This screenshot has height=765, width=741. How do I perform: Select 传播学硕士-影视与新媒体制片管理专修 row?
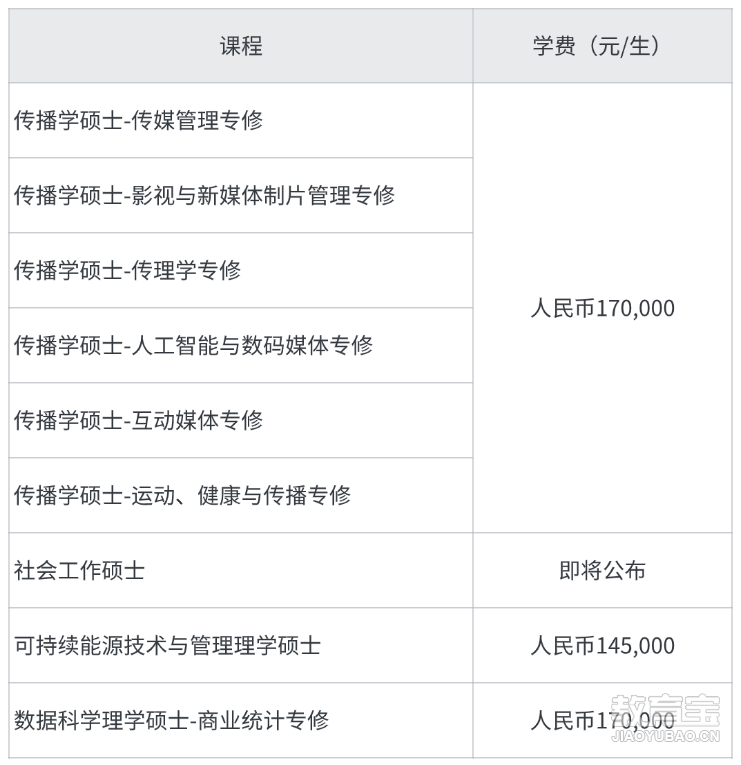pyautogui.click(x=241, y=196)
